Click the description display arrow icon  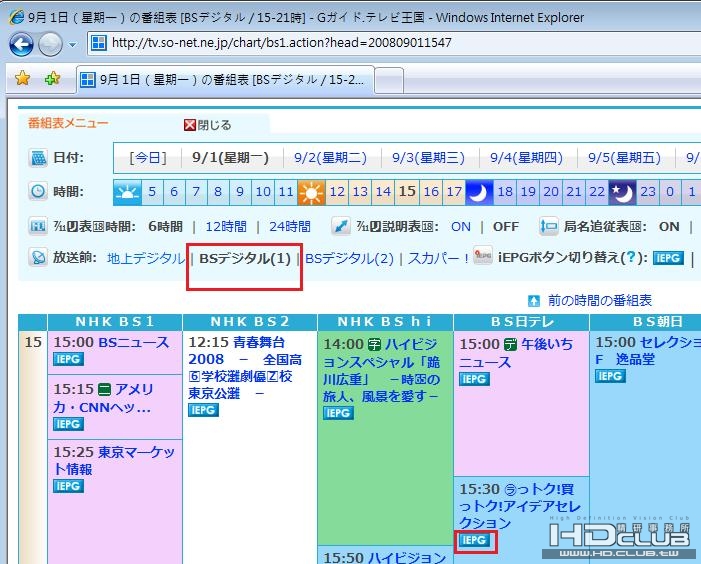(341, 227)
